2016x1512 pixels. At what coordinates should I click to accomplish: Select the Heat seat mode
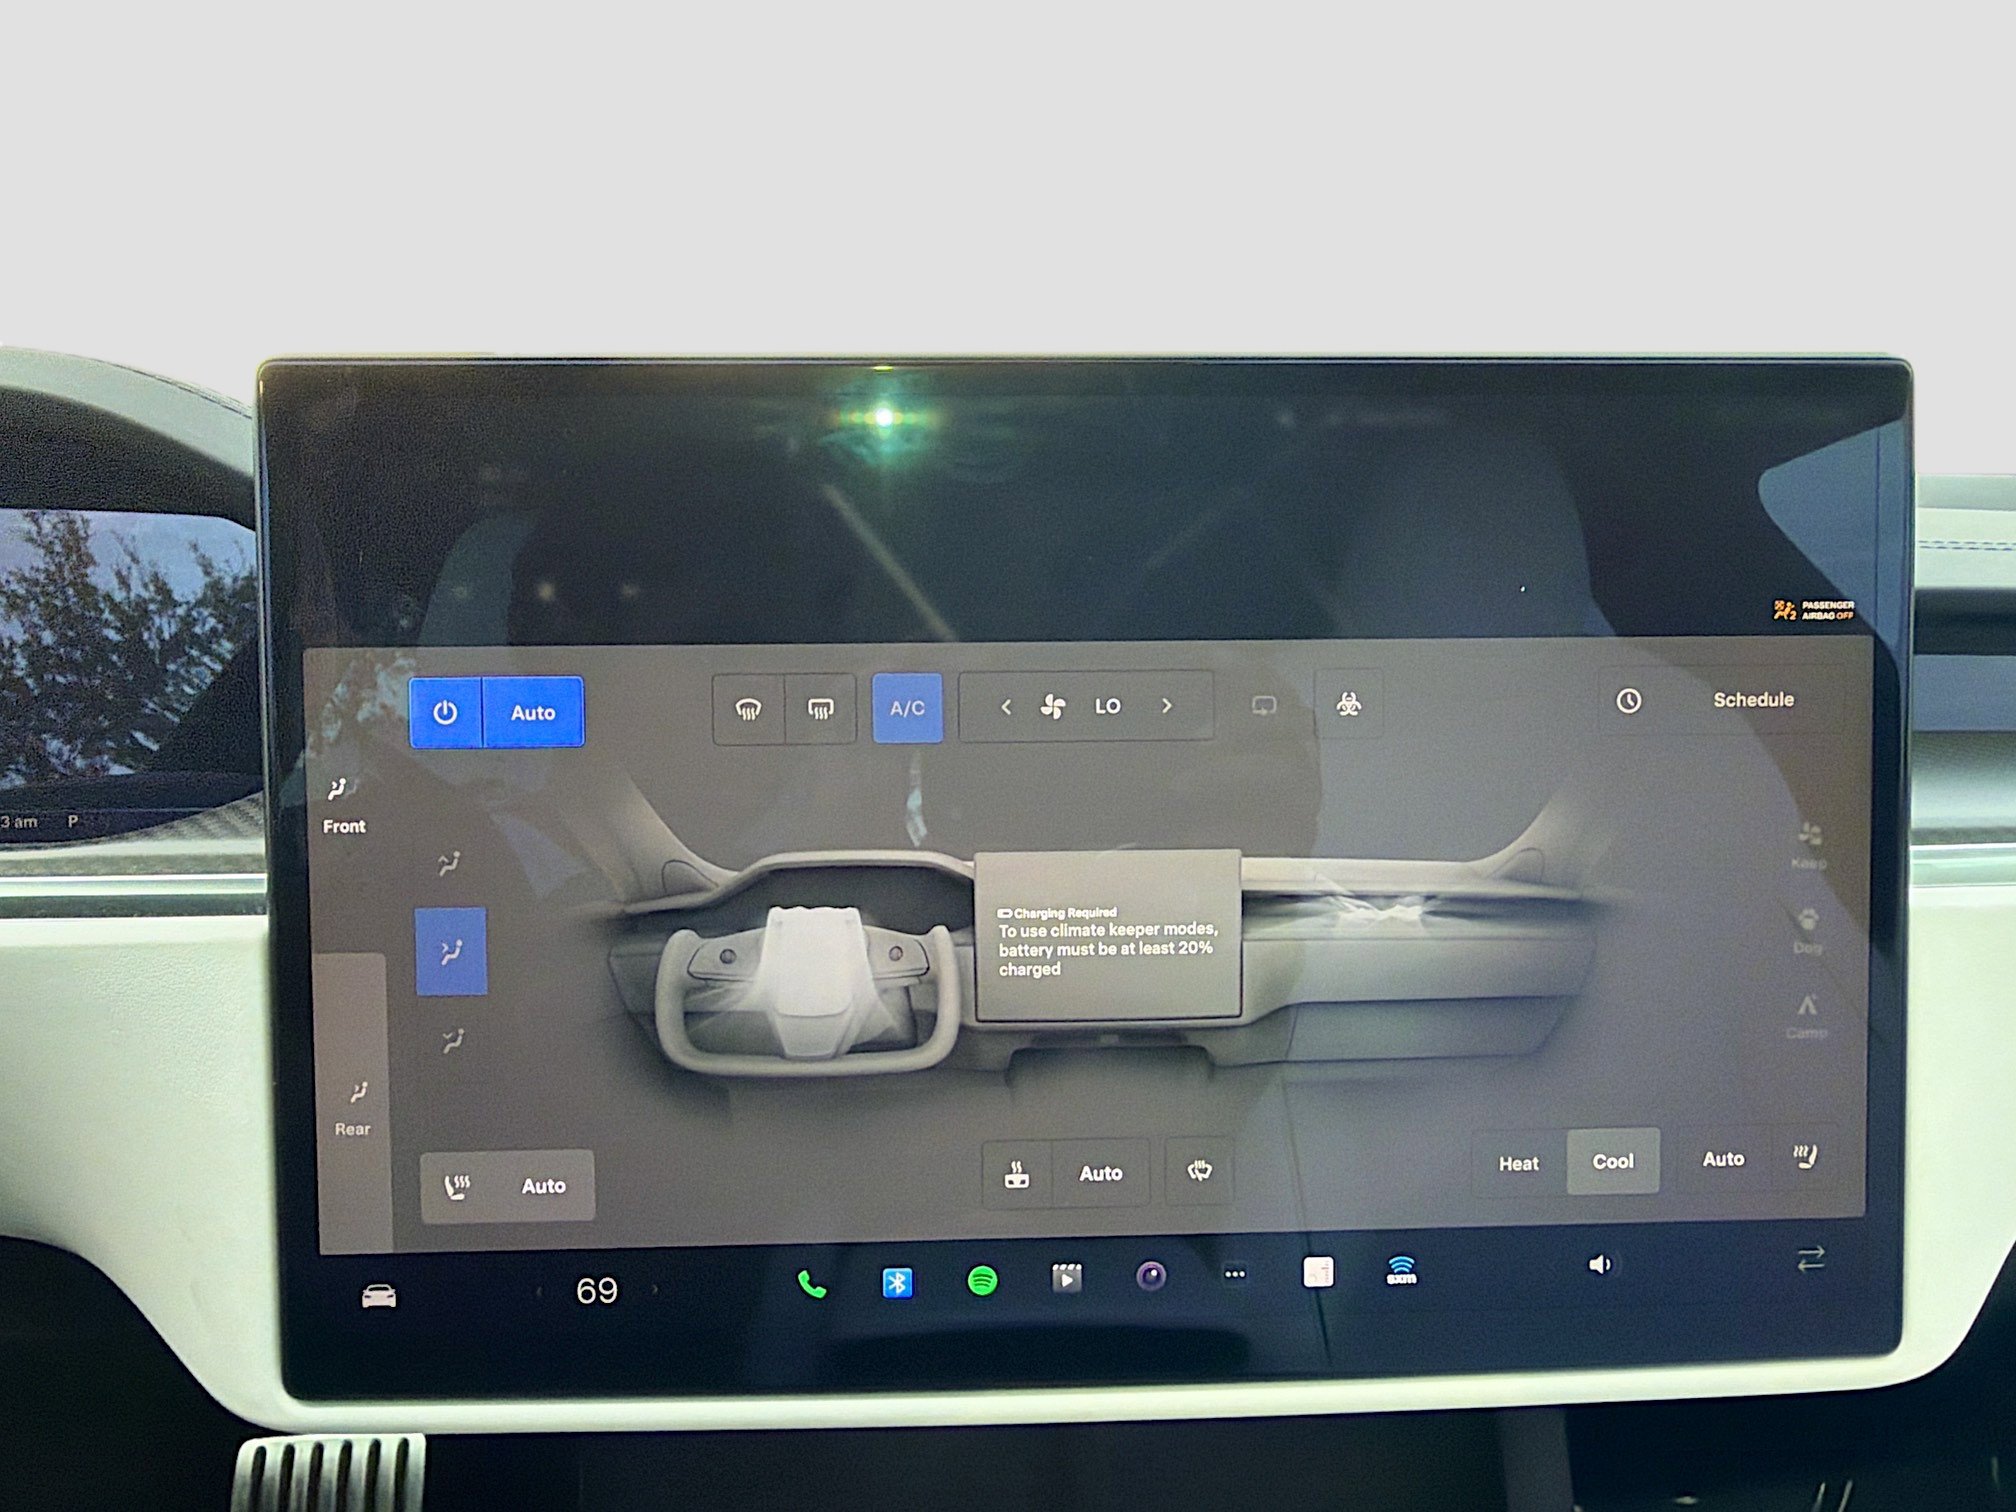pyautogui.click(x=1518, y=1163)
